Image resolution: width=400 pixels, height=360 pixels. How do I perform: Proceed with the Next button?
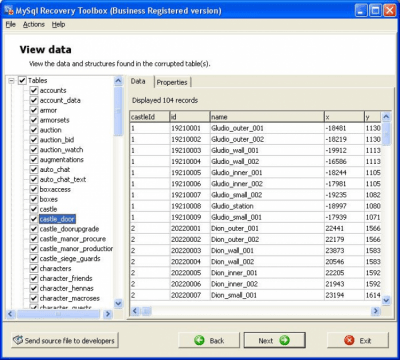tap(275, 340)
